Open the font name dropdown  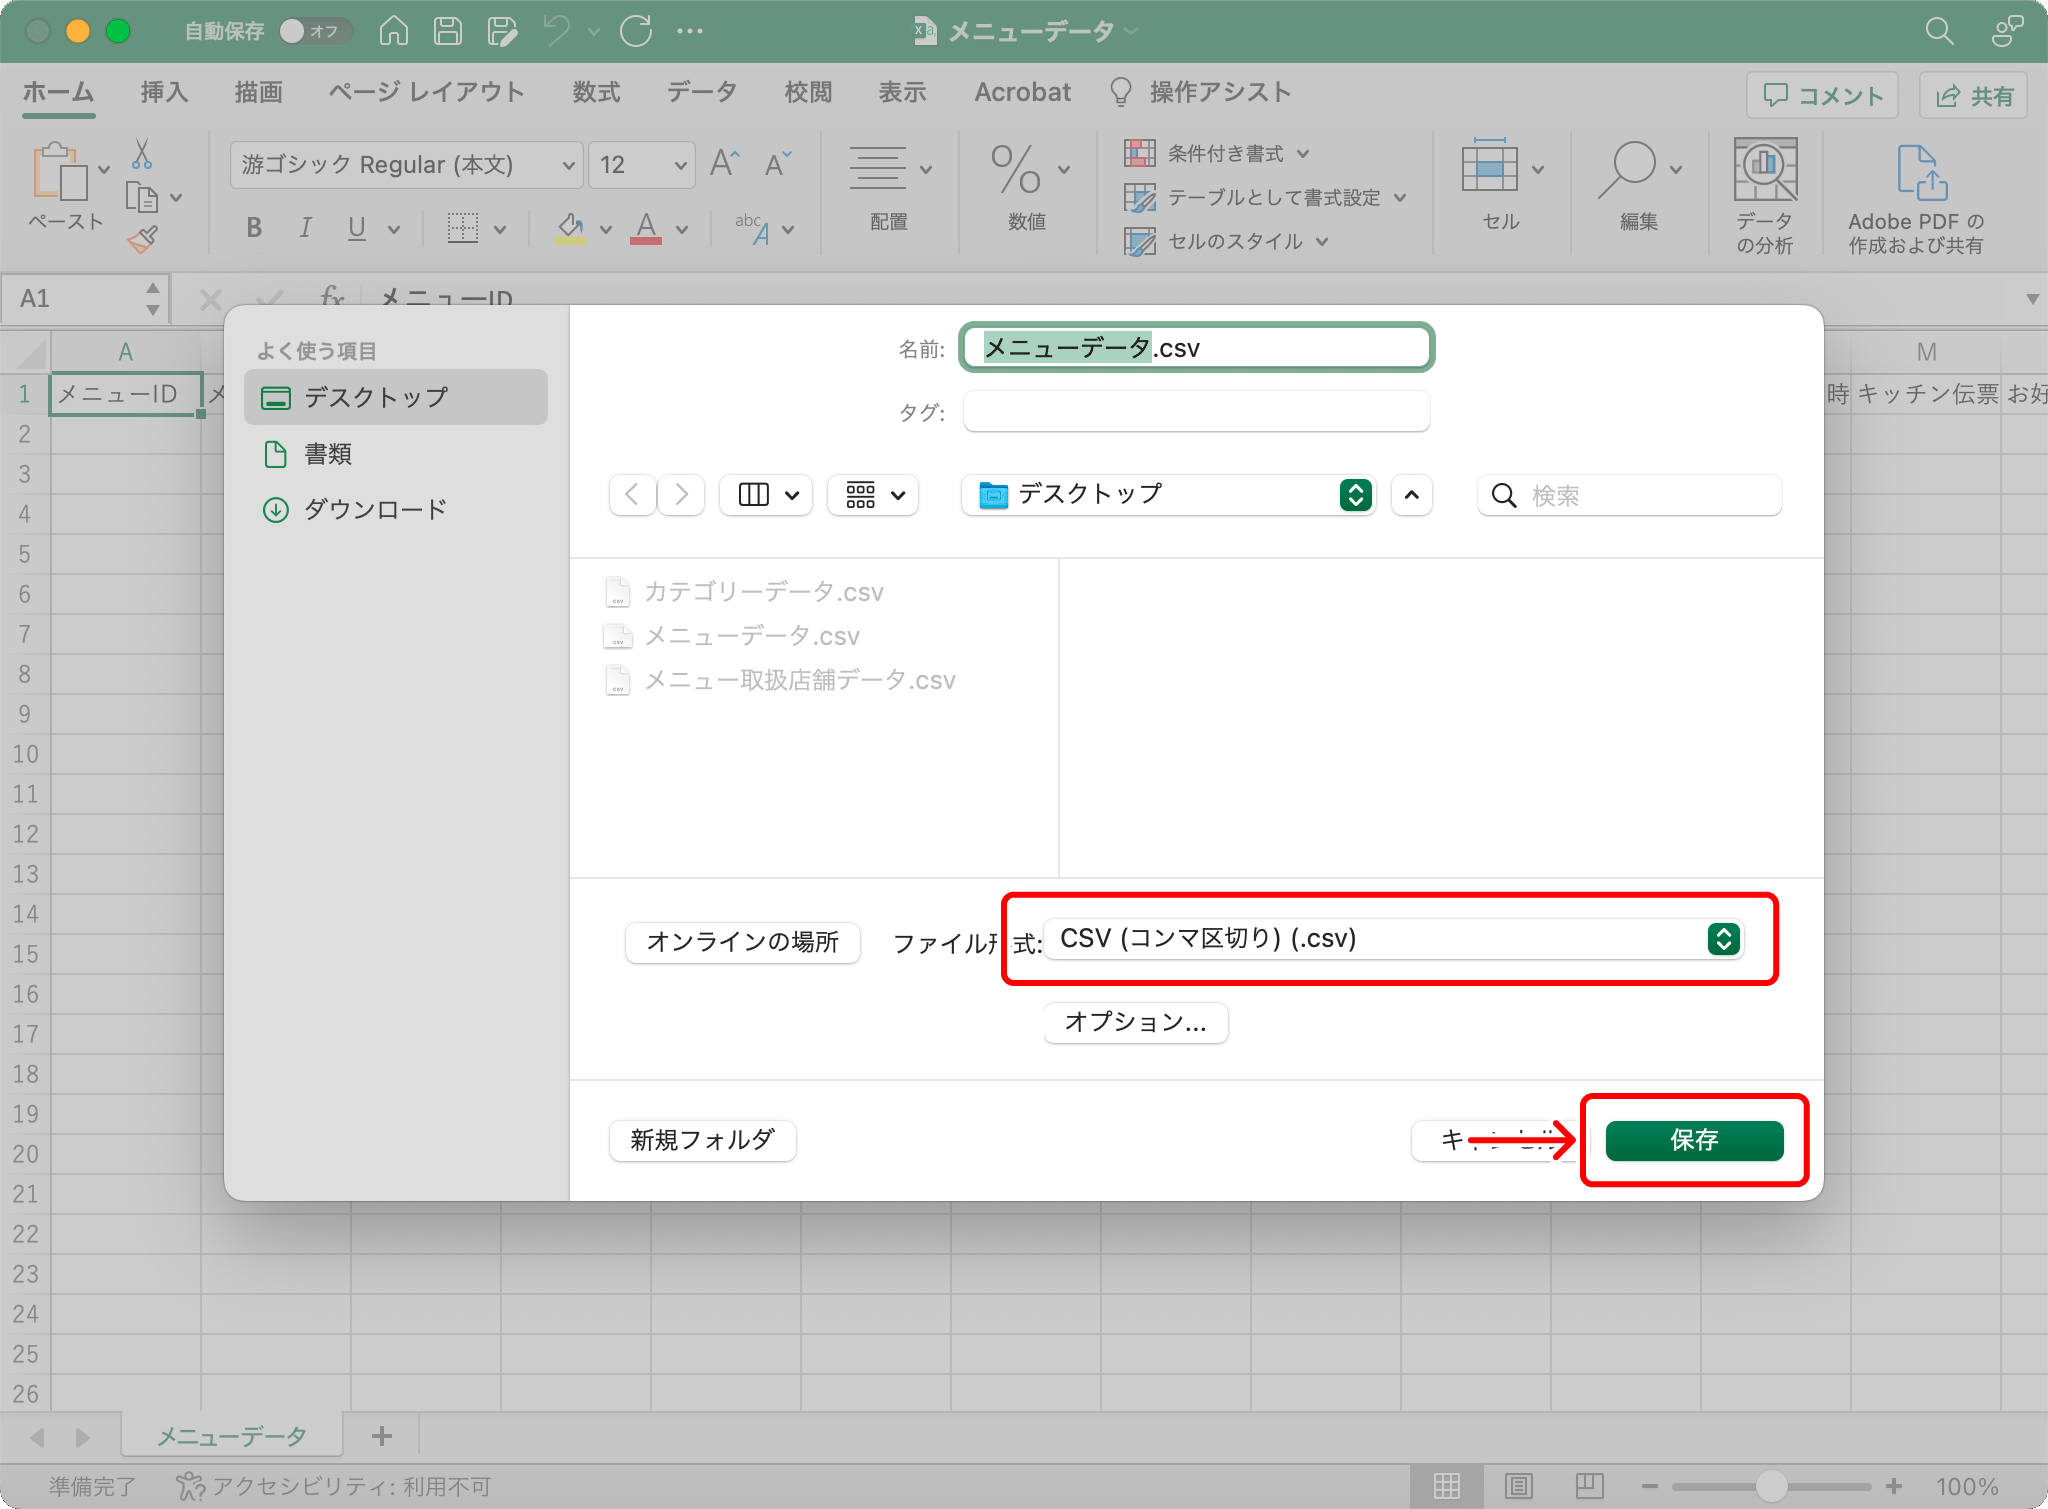(x=568, y=165)
